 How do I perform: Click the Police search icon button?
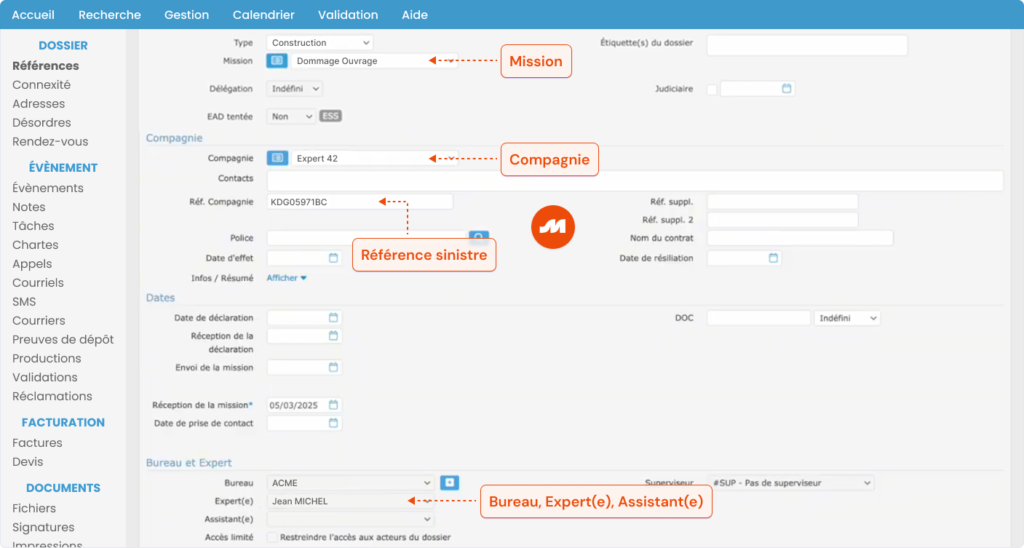pos(479,236)
